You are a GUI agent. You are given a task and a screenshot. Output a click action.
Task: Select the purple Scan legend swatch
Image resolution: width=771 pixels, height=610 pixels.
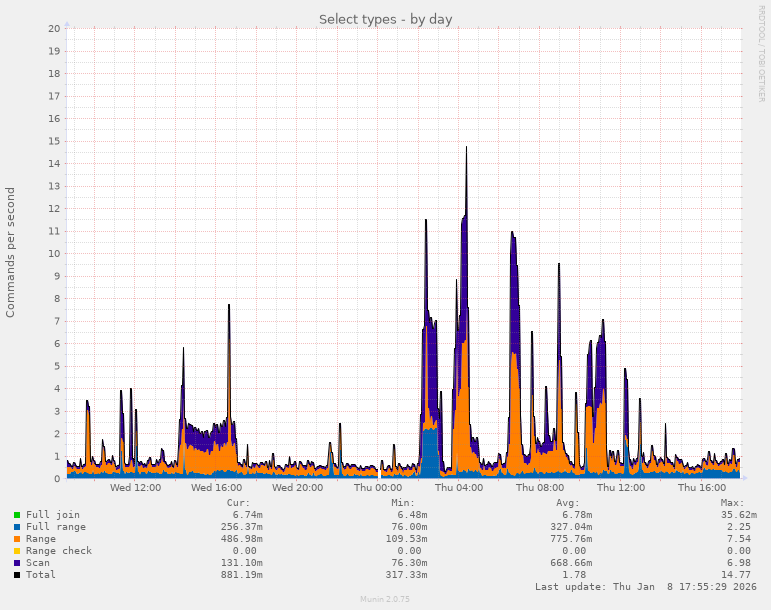click(x=17, y=563)
